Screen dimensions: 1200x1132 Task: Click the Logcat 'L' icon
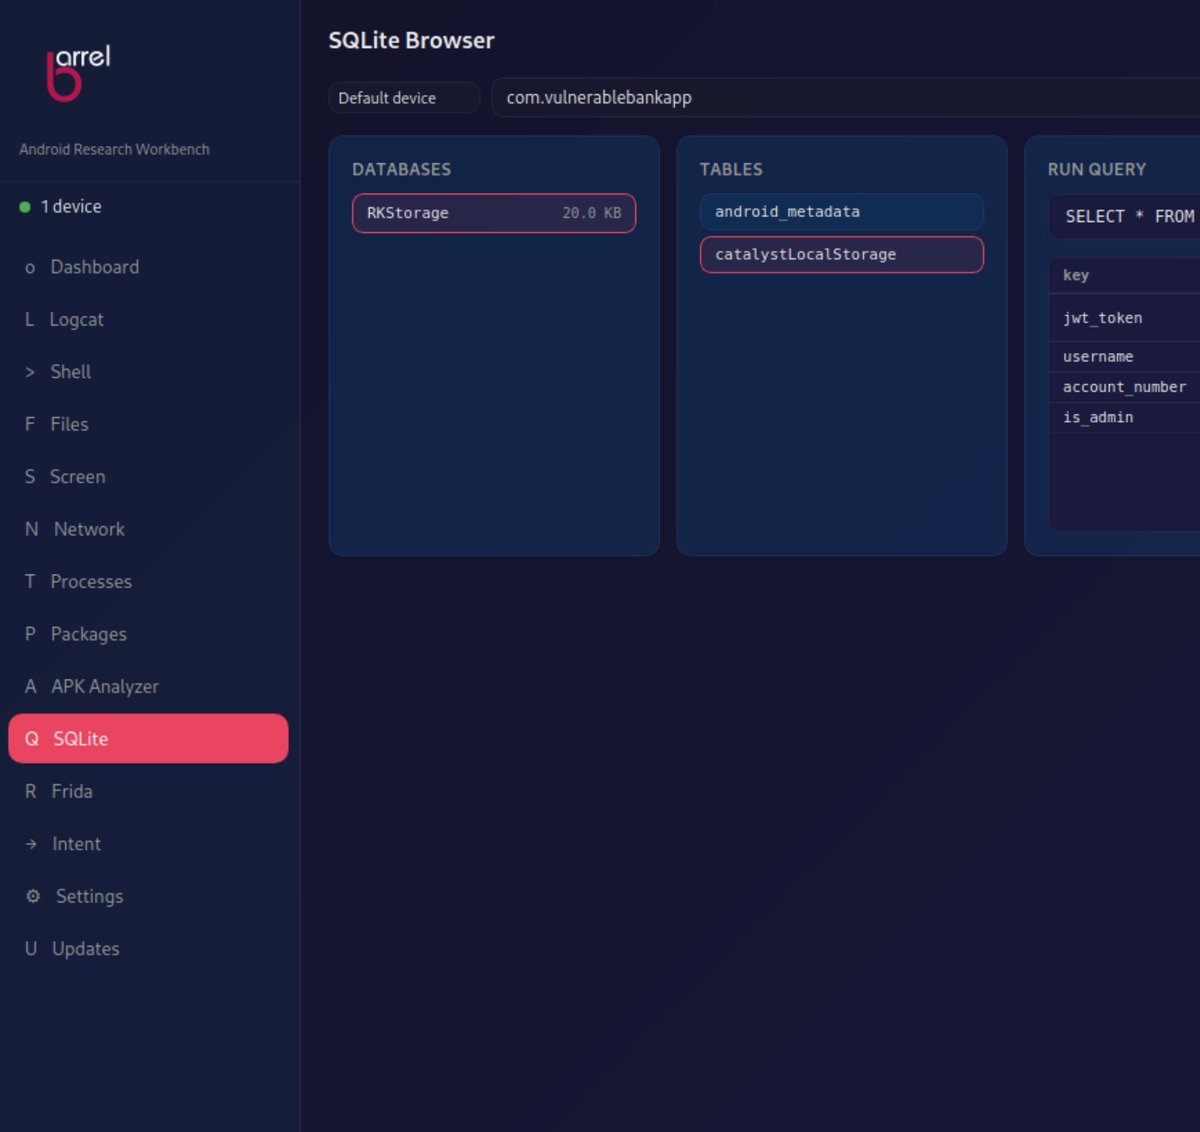[30, 319]
